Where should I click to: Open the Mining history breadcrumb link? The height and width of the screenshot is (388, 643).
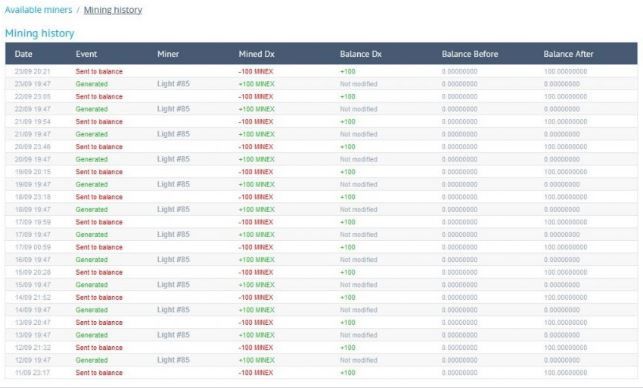pyautogui.click(x=113, y=10)
